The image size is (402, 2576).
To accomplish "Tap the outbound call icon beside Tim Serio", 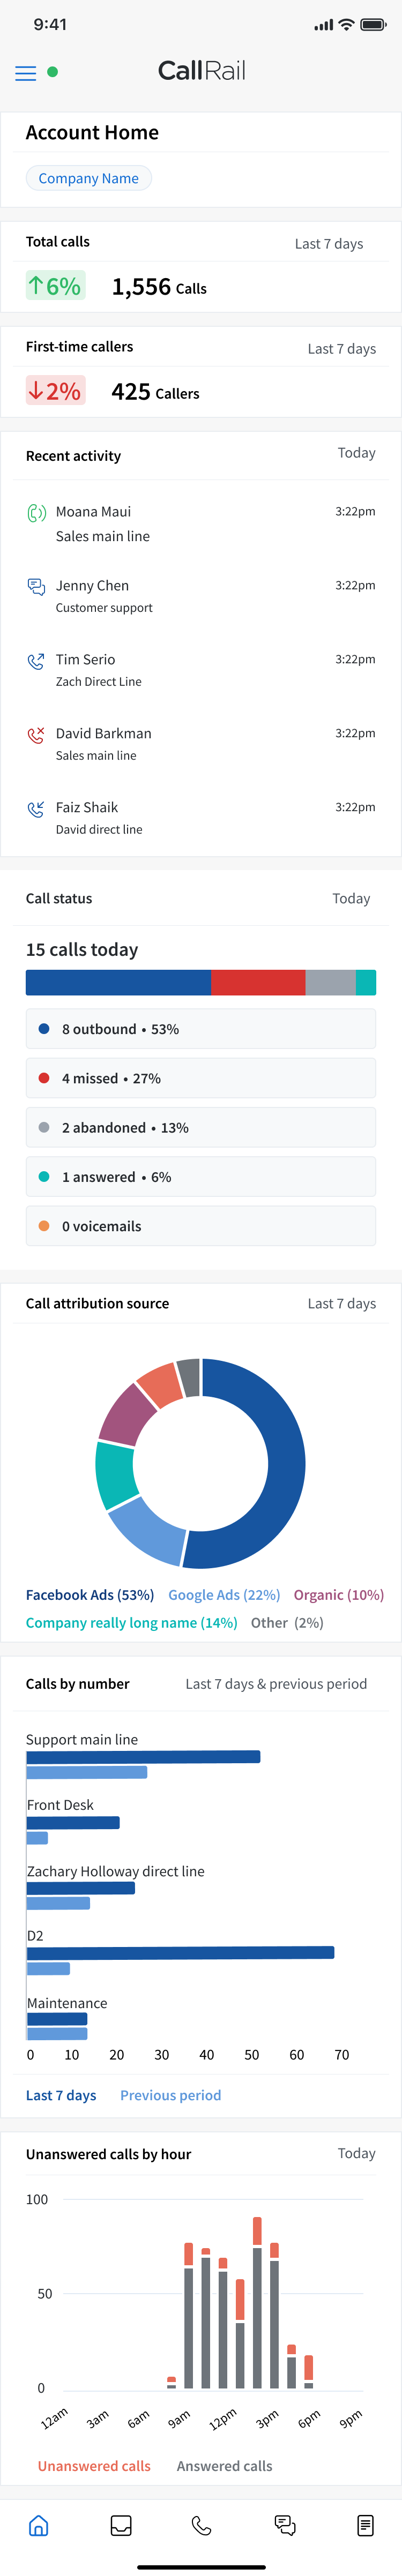I will pyautogui.click(x=36, y=661).
